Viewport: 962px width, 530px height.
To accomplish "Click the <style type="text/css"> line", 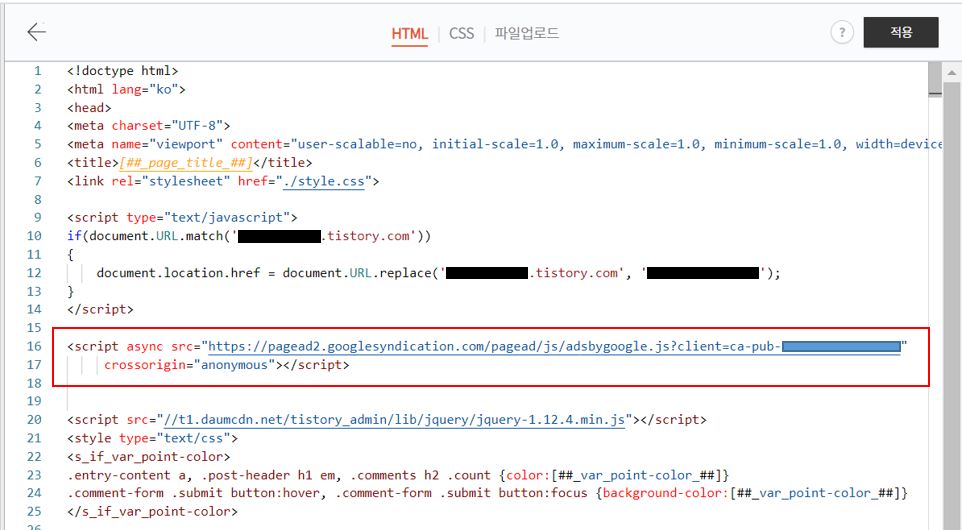I will pos(152,439).
